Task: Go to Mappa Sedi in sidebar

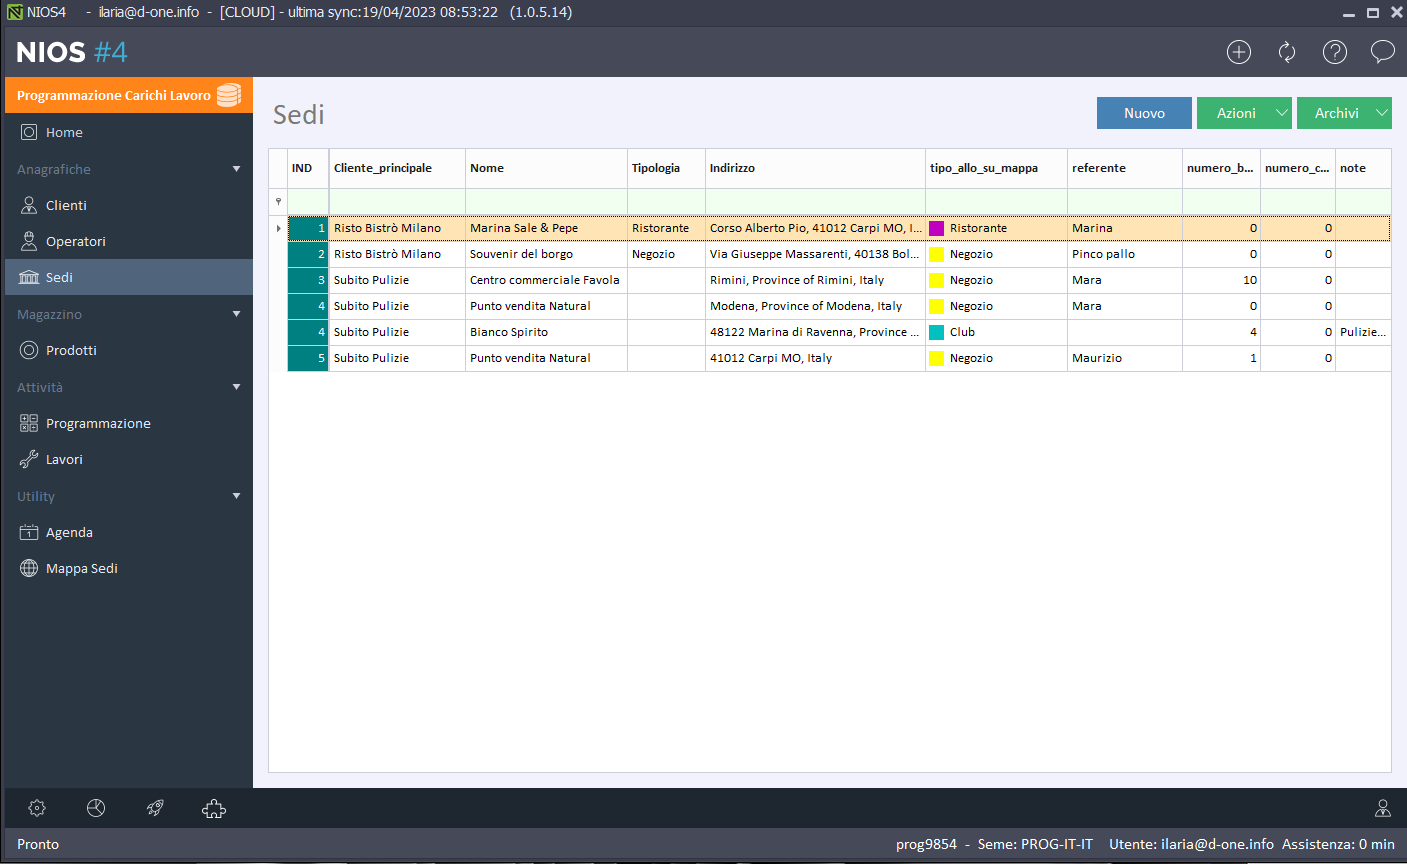Action: pos(81,568)
